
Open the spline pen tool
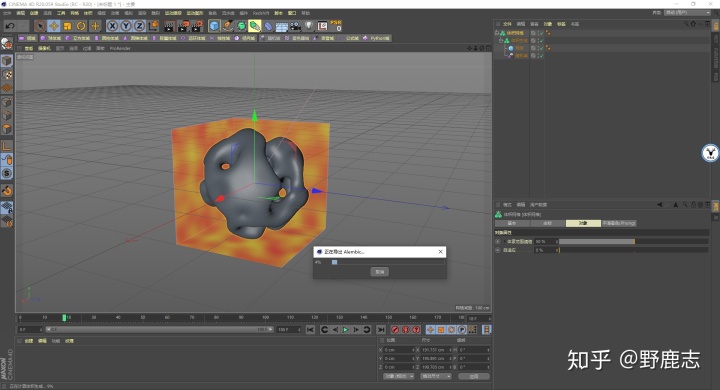coord(228,26)
